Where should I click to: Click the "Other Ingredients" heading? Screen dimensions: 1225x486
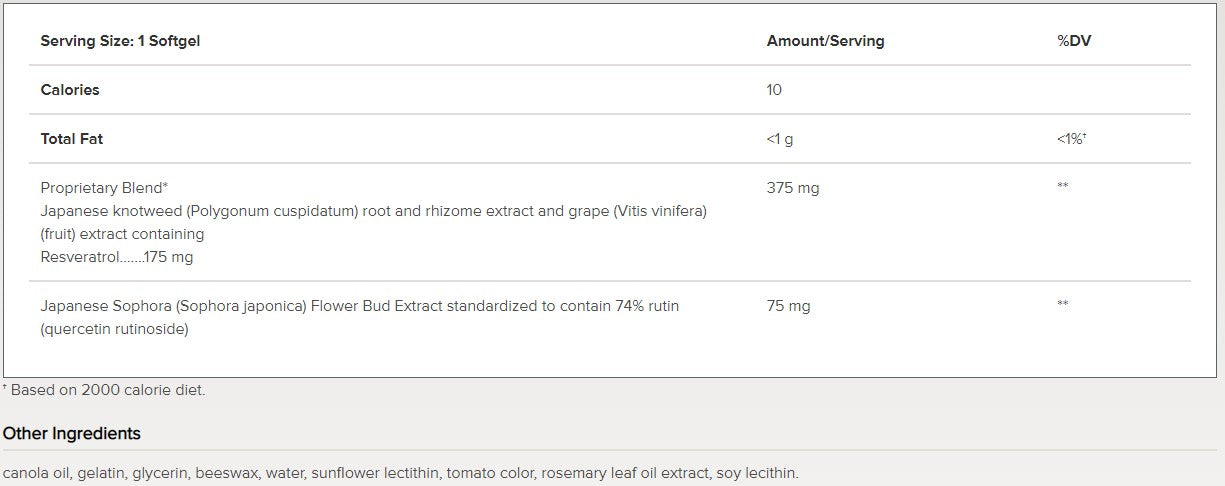tap(72, 433)
